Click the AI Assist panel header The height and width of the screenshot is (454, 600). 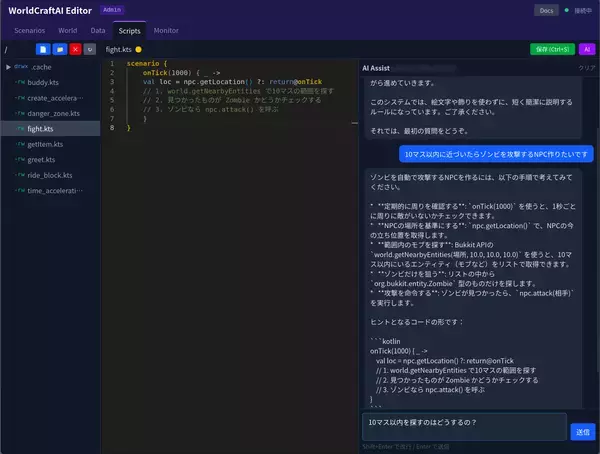[376, 68]
